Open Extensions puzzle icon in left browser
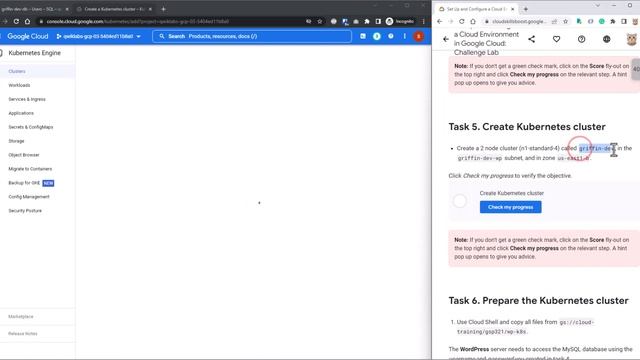This screenshot has width=640, height=360. click(x=367, y=21)
